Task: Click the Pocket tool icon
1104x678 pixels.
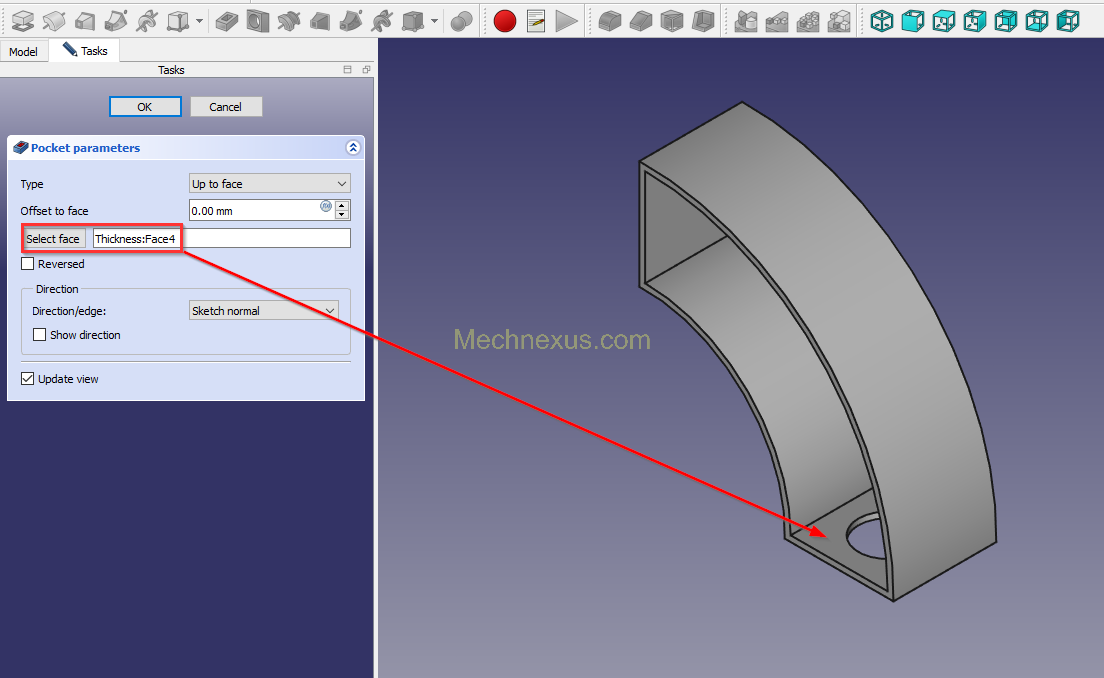Action: [227, 20]
